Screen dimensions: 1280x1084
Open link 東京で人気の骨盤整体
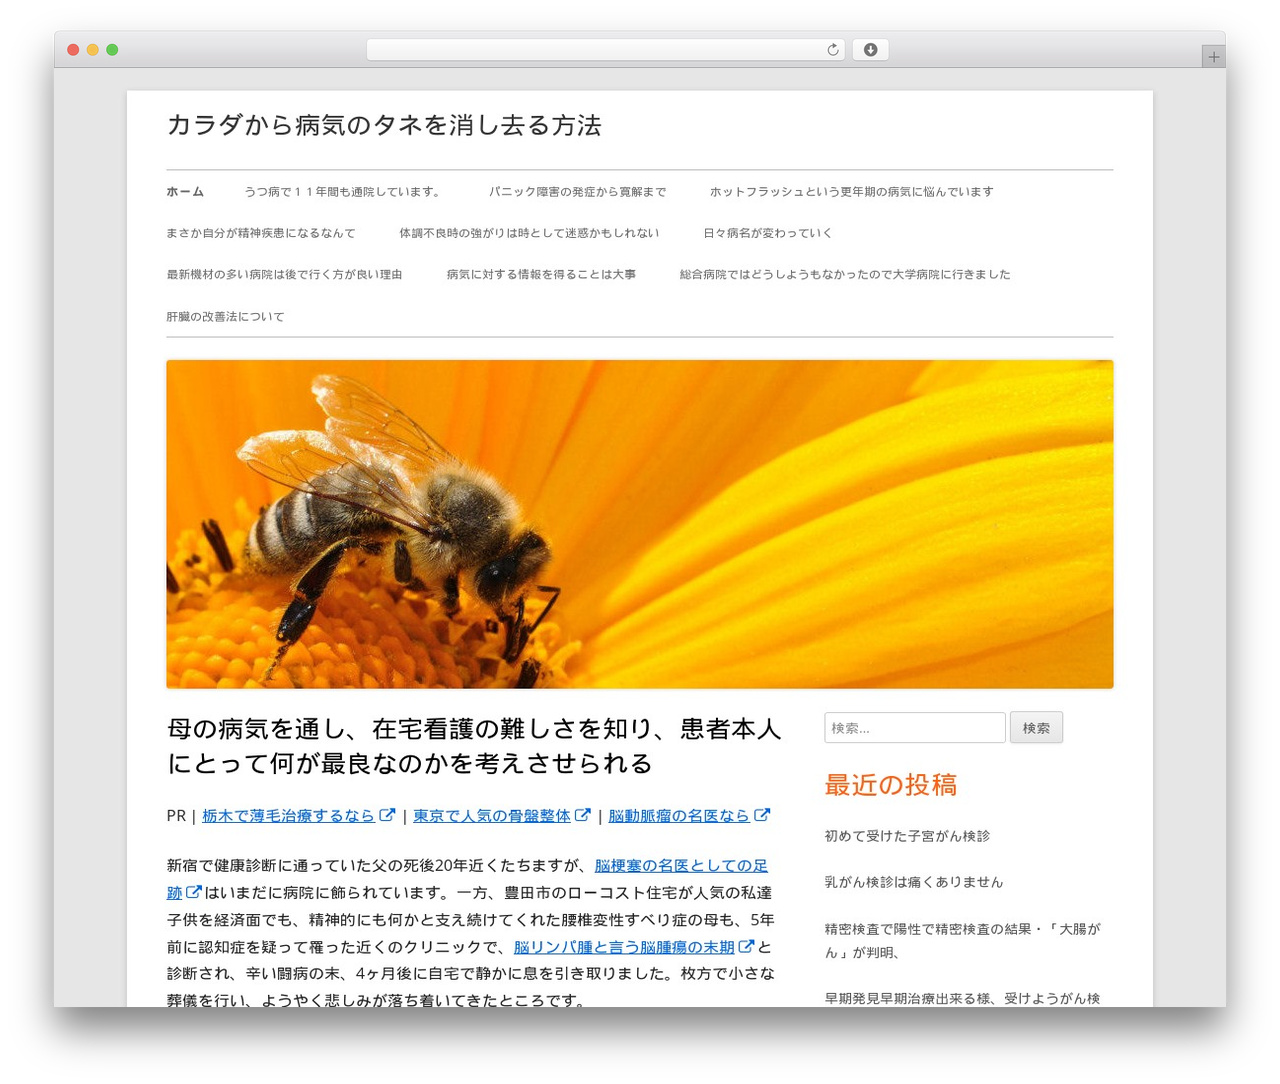pyautogui.click(x=492, y=816)
